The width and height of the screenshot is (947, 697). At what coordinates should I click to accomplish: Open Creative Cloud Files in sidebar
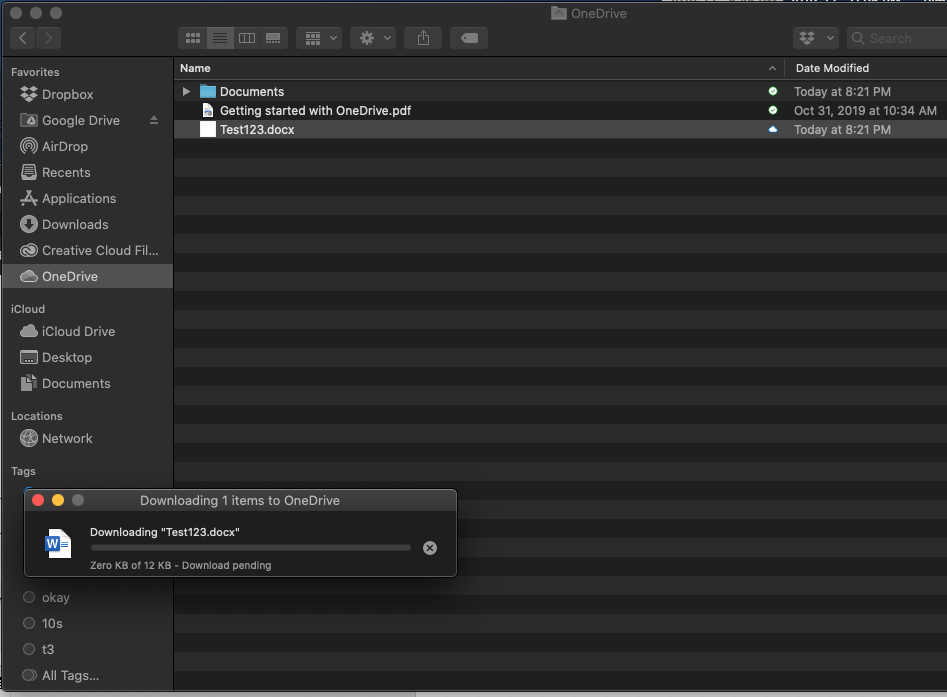pos(100,250)
